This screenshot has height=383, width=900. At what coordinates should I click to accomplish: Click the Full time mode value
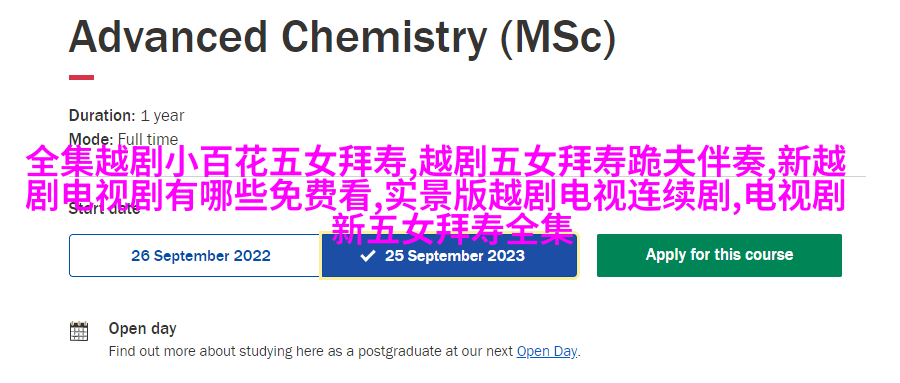click(148, 138)
